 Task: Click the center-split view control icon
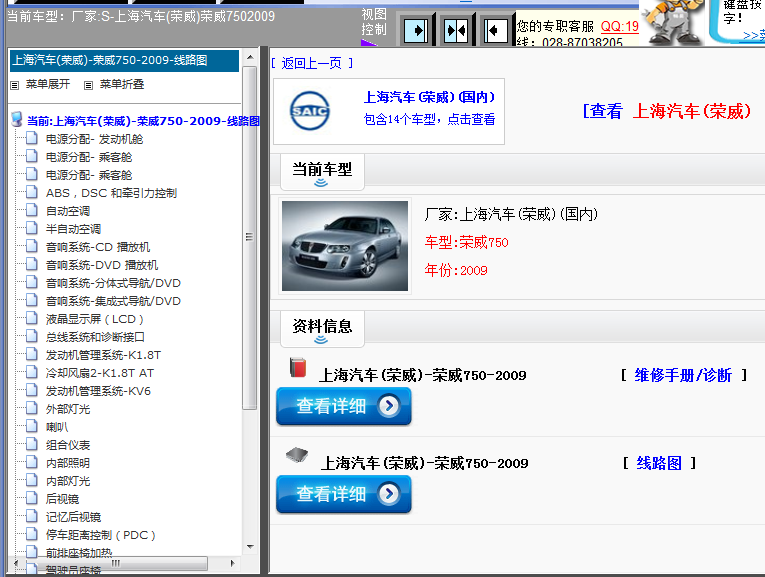click(456, 31)
